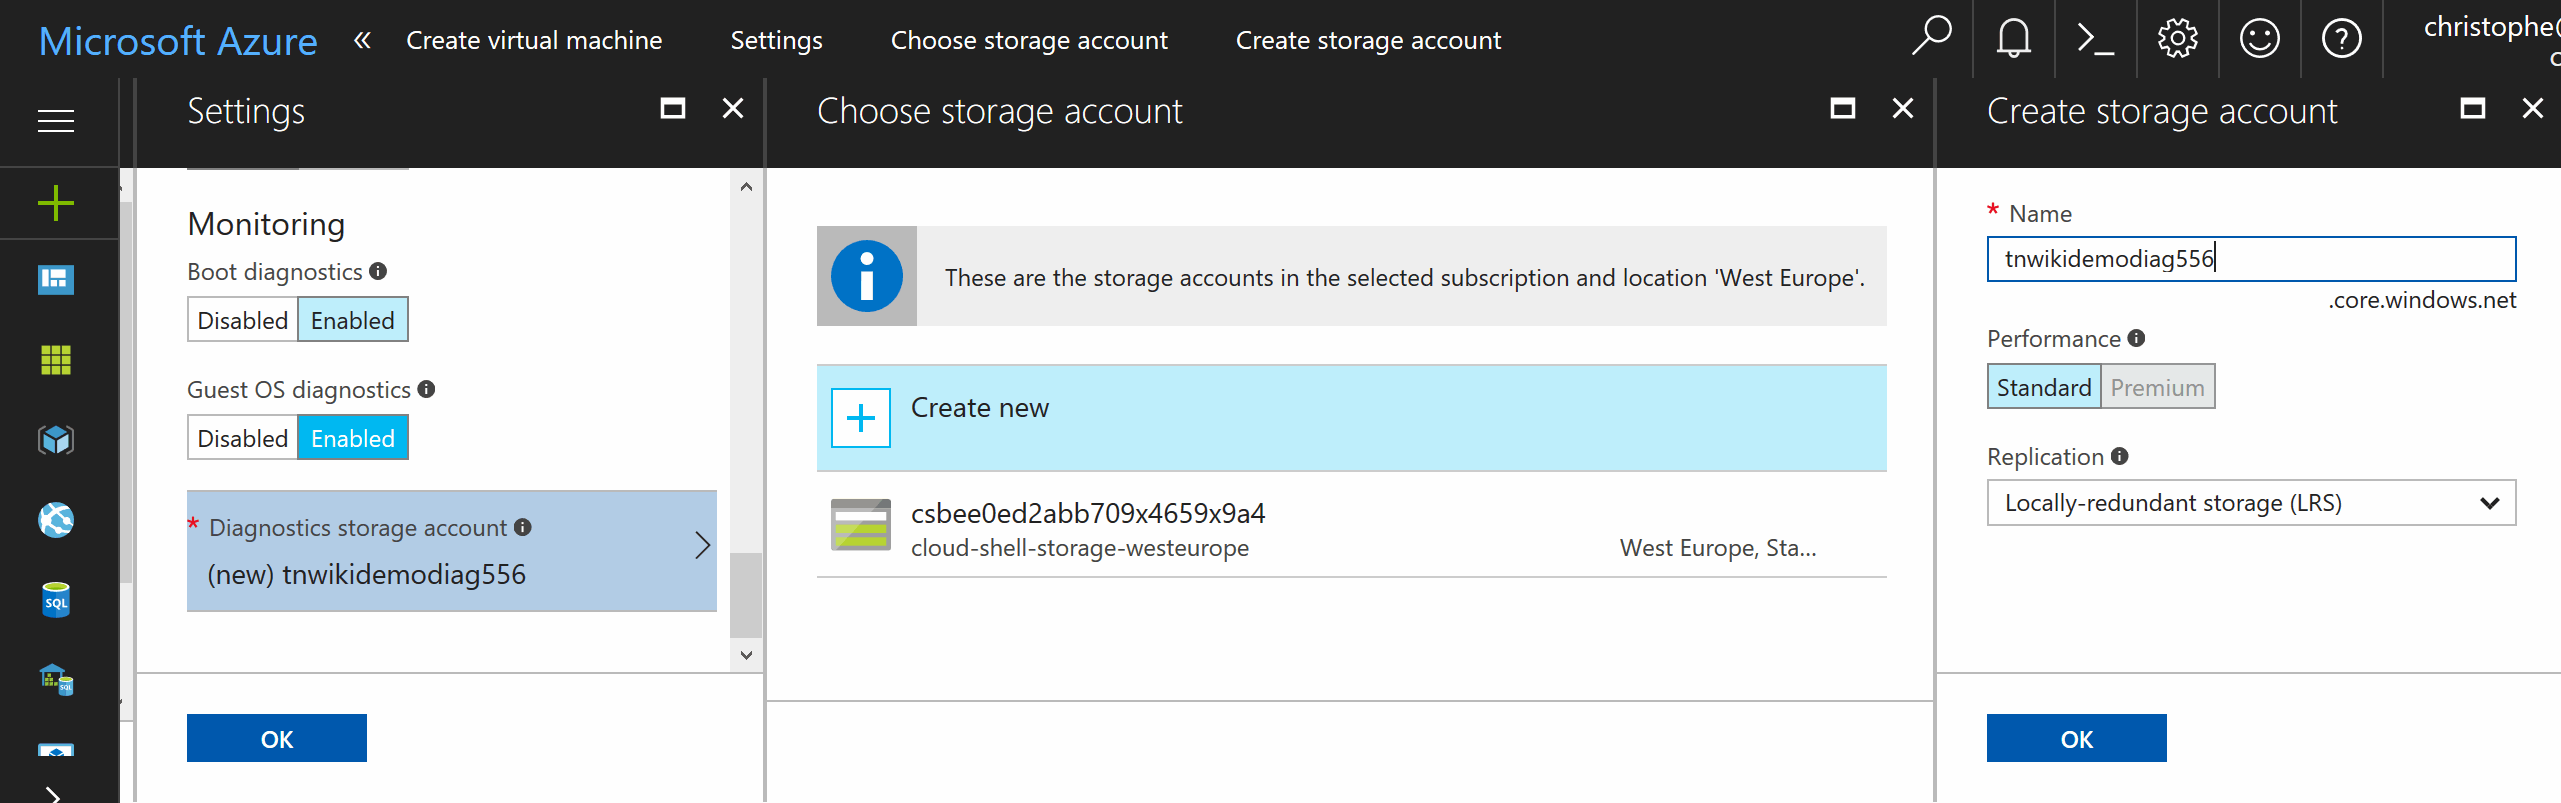The image size is (2561, 803).
Task: Open portal settings gear icon
Action: pos(2177,39)
